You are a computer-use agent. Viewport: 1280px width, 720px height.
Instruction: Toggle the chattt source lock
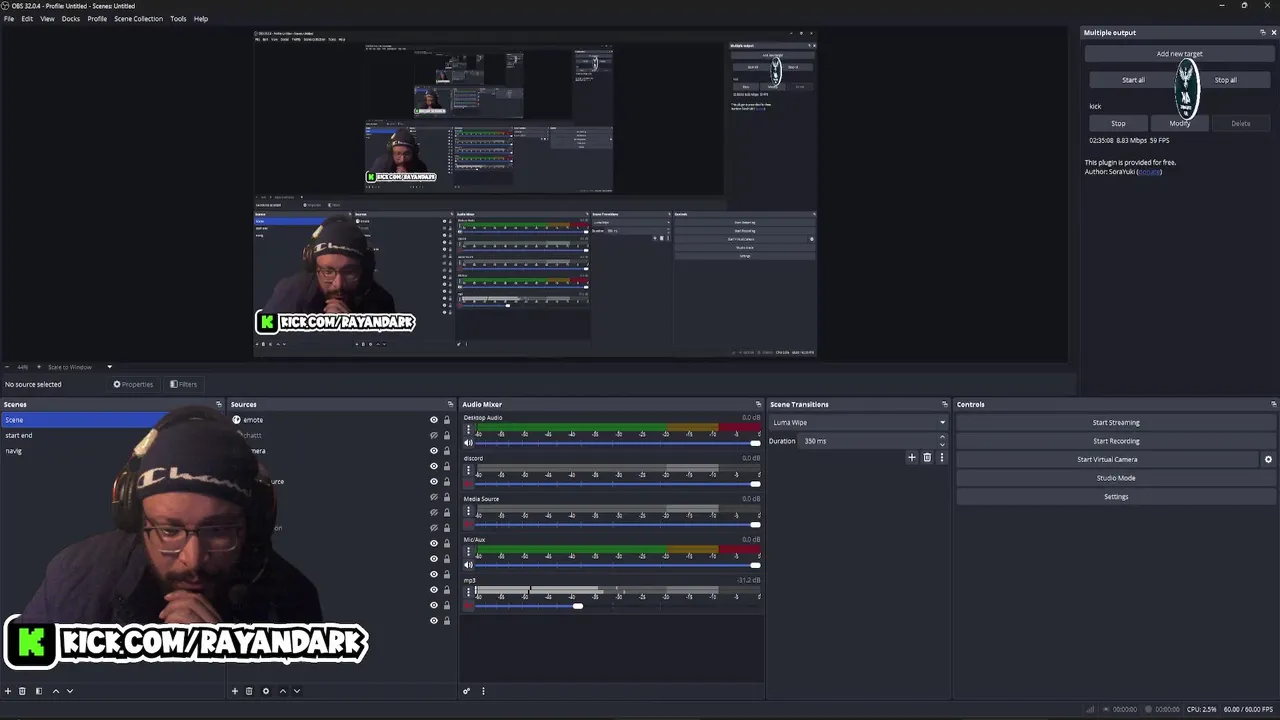tap(447, 435)
